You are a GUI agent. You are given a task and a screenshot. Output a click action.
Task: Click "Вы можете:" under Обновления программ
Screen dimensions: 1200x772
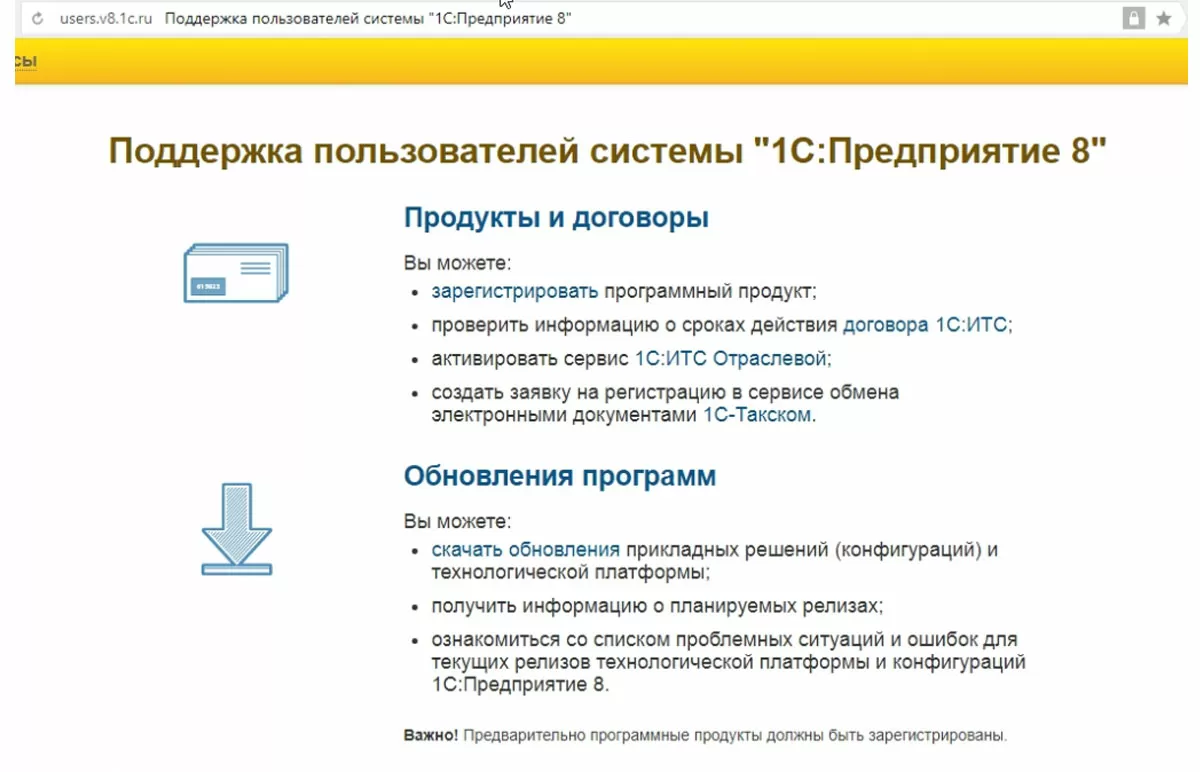tap(457, 521)
